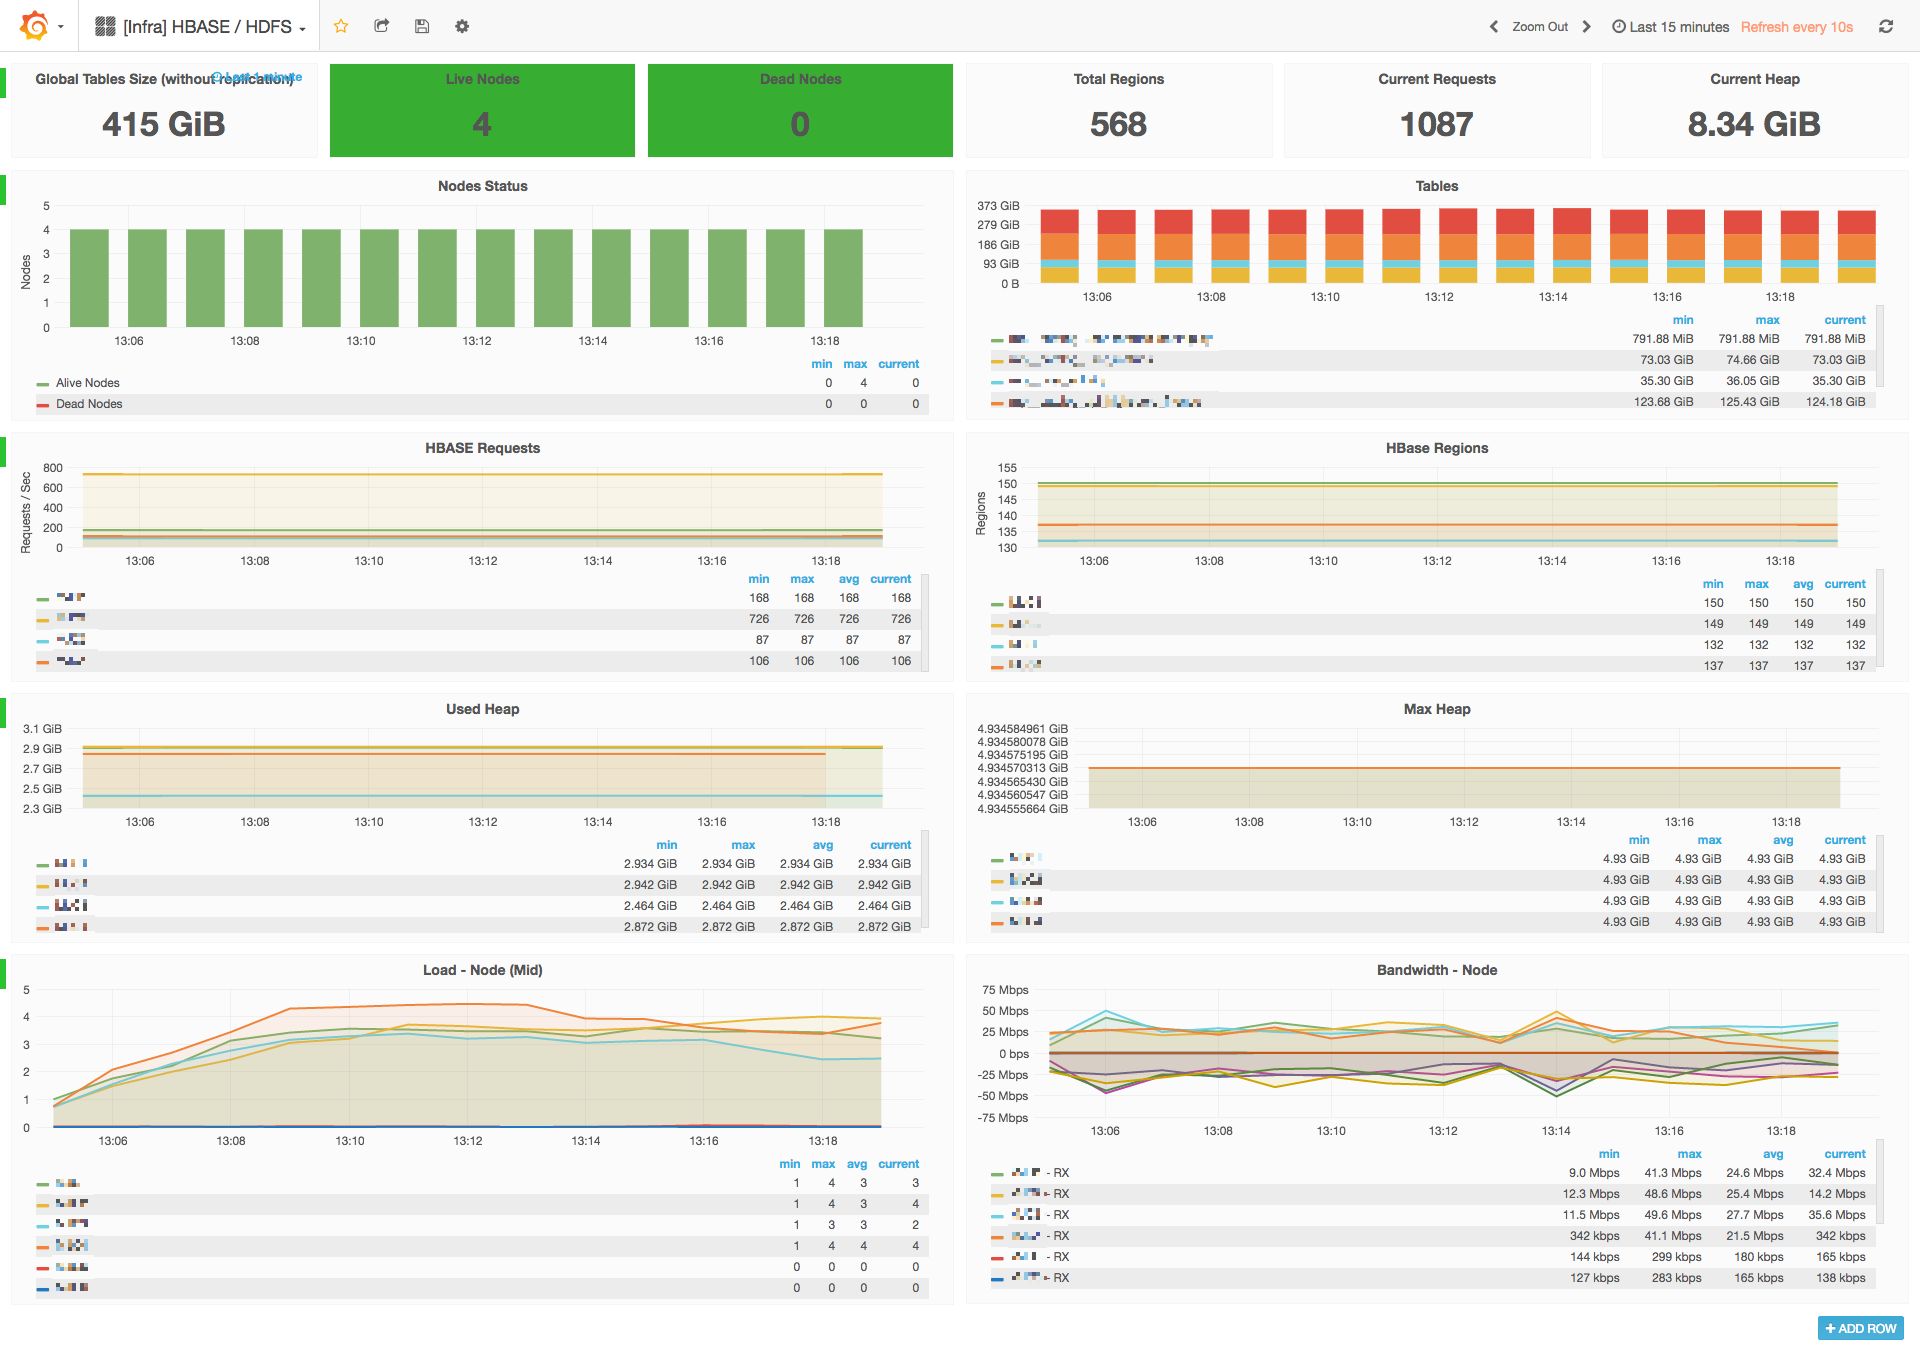Click the Bandwidth legend scrollbar

[x=1881, y=1180]
